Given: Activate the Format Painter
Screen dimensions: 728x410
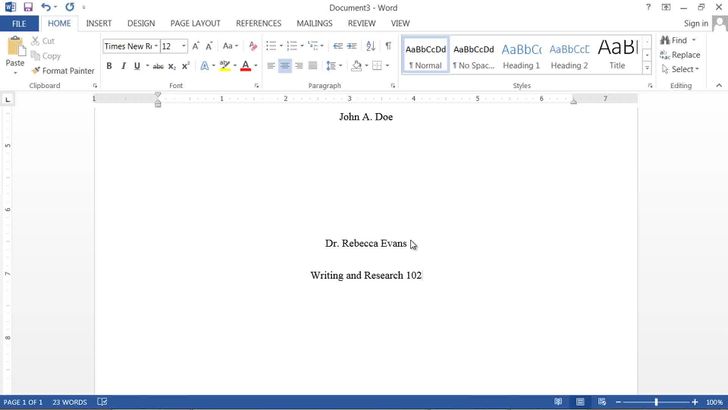Looking at the screenshot, I should tap(63, 71).
